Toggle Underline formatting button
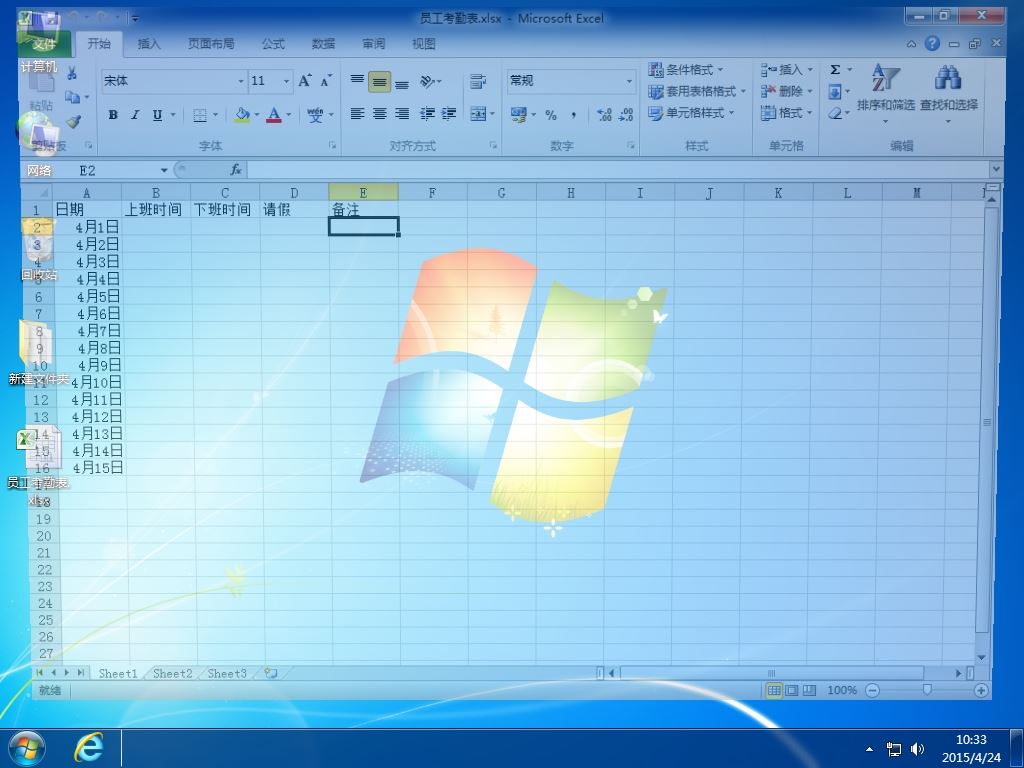This screenshot has height=768, width=1024. point(157,115)
